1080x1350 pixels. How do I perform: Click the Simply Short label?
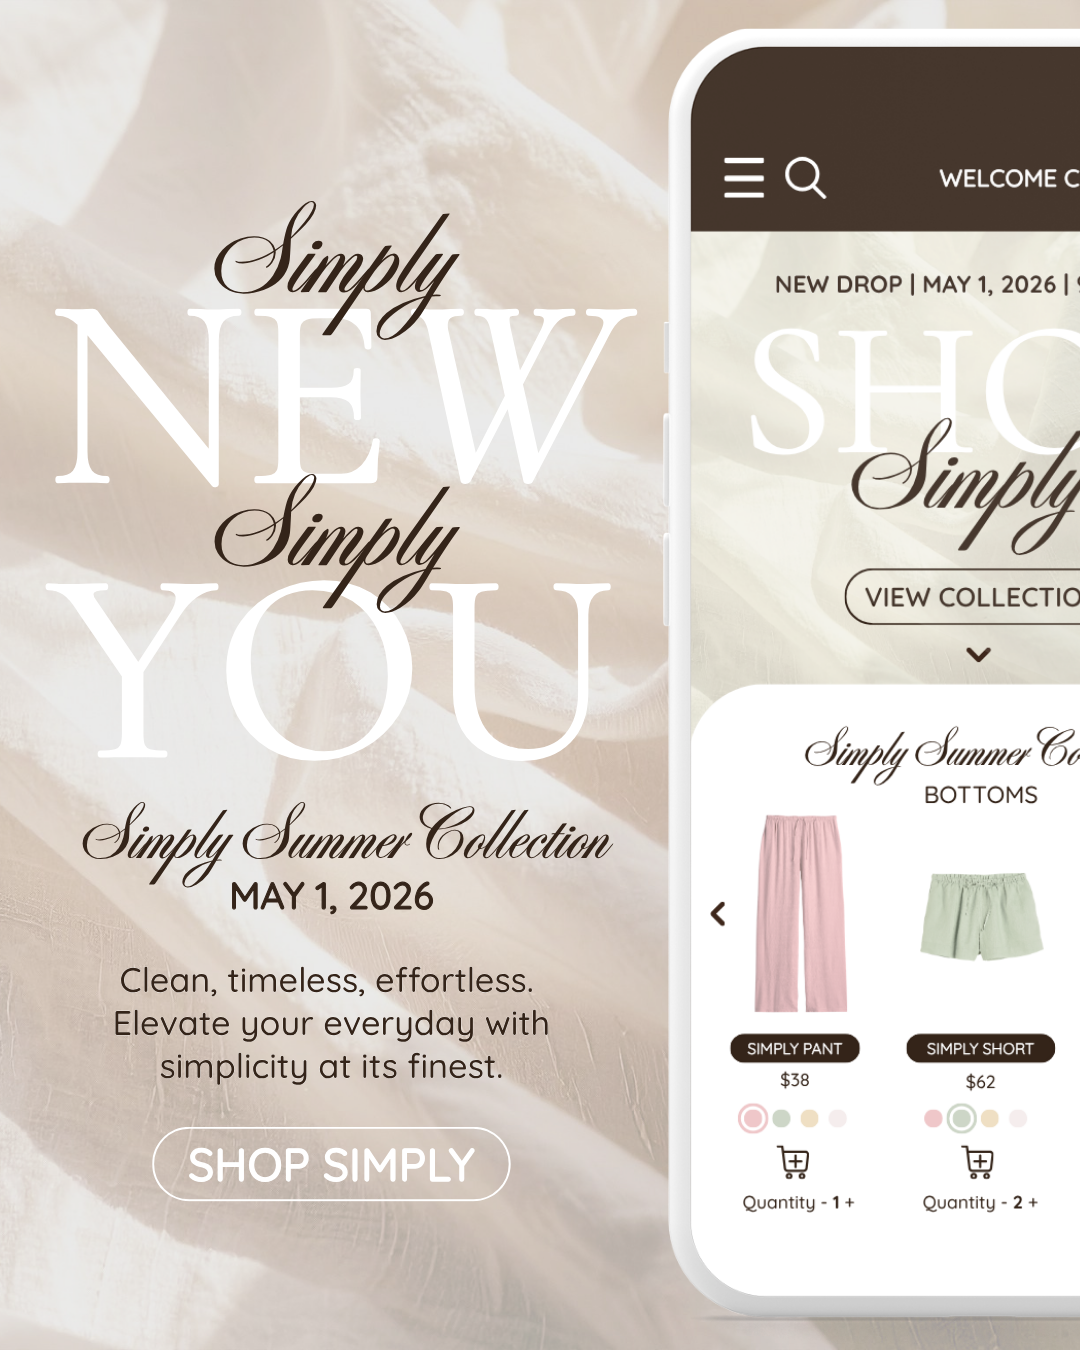pyautogui.click(x=980, y=1048)
